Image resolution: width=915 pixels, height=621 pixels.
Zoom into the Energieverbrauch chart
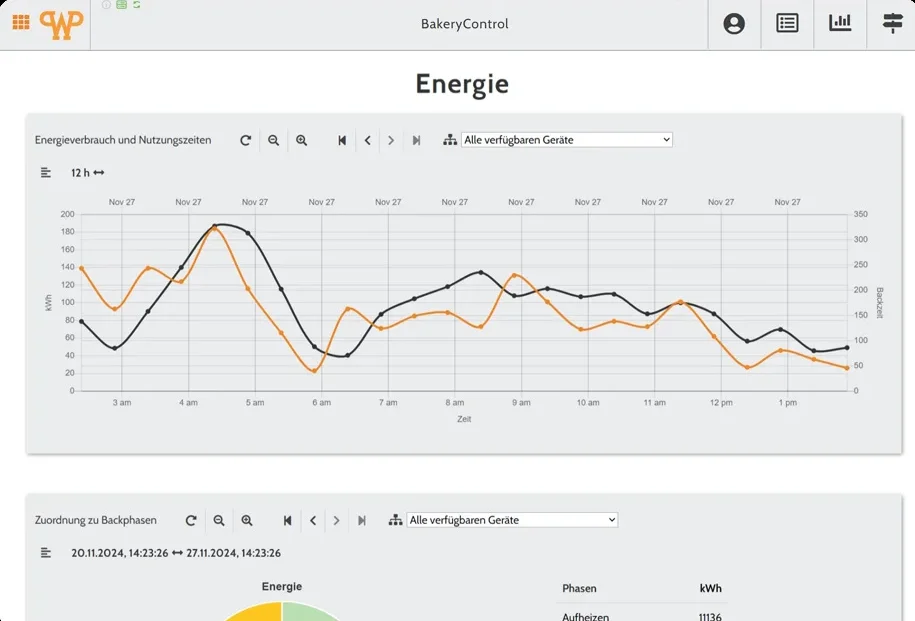pyautogui.click(x=301, y=140)
